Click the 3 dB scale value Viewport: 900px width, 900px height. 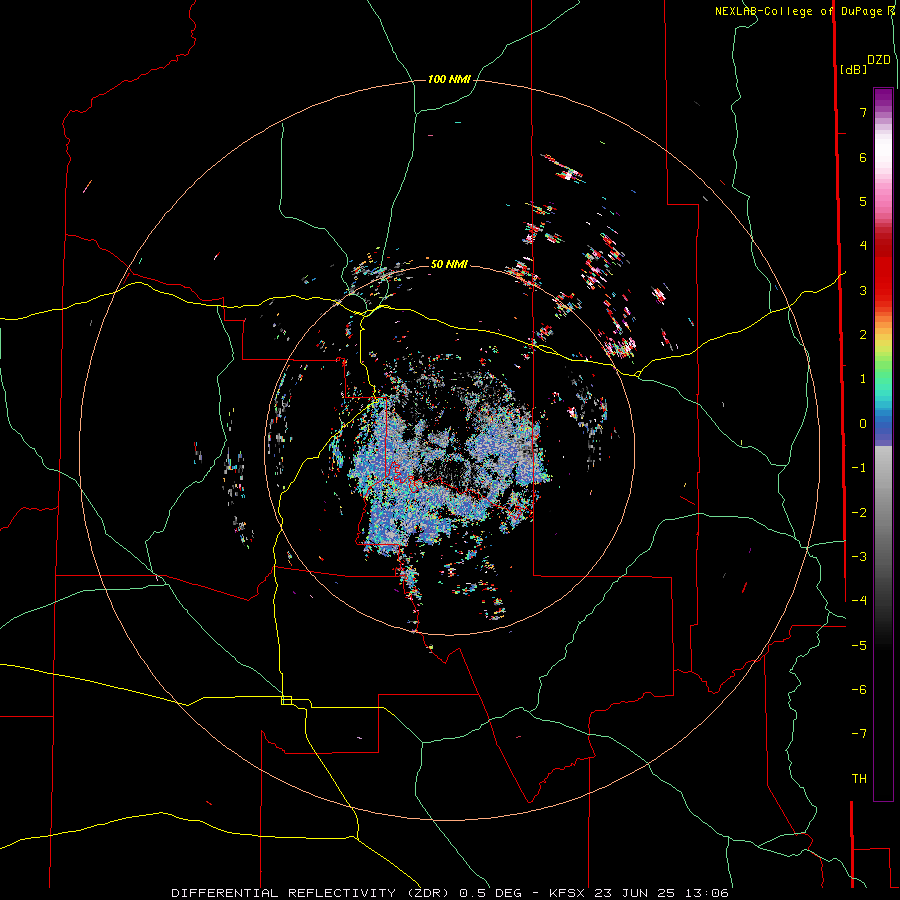(863, 290)
